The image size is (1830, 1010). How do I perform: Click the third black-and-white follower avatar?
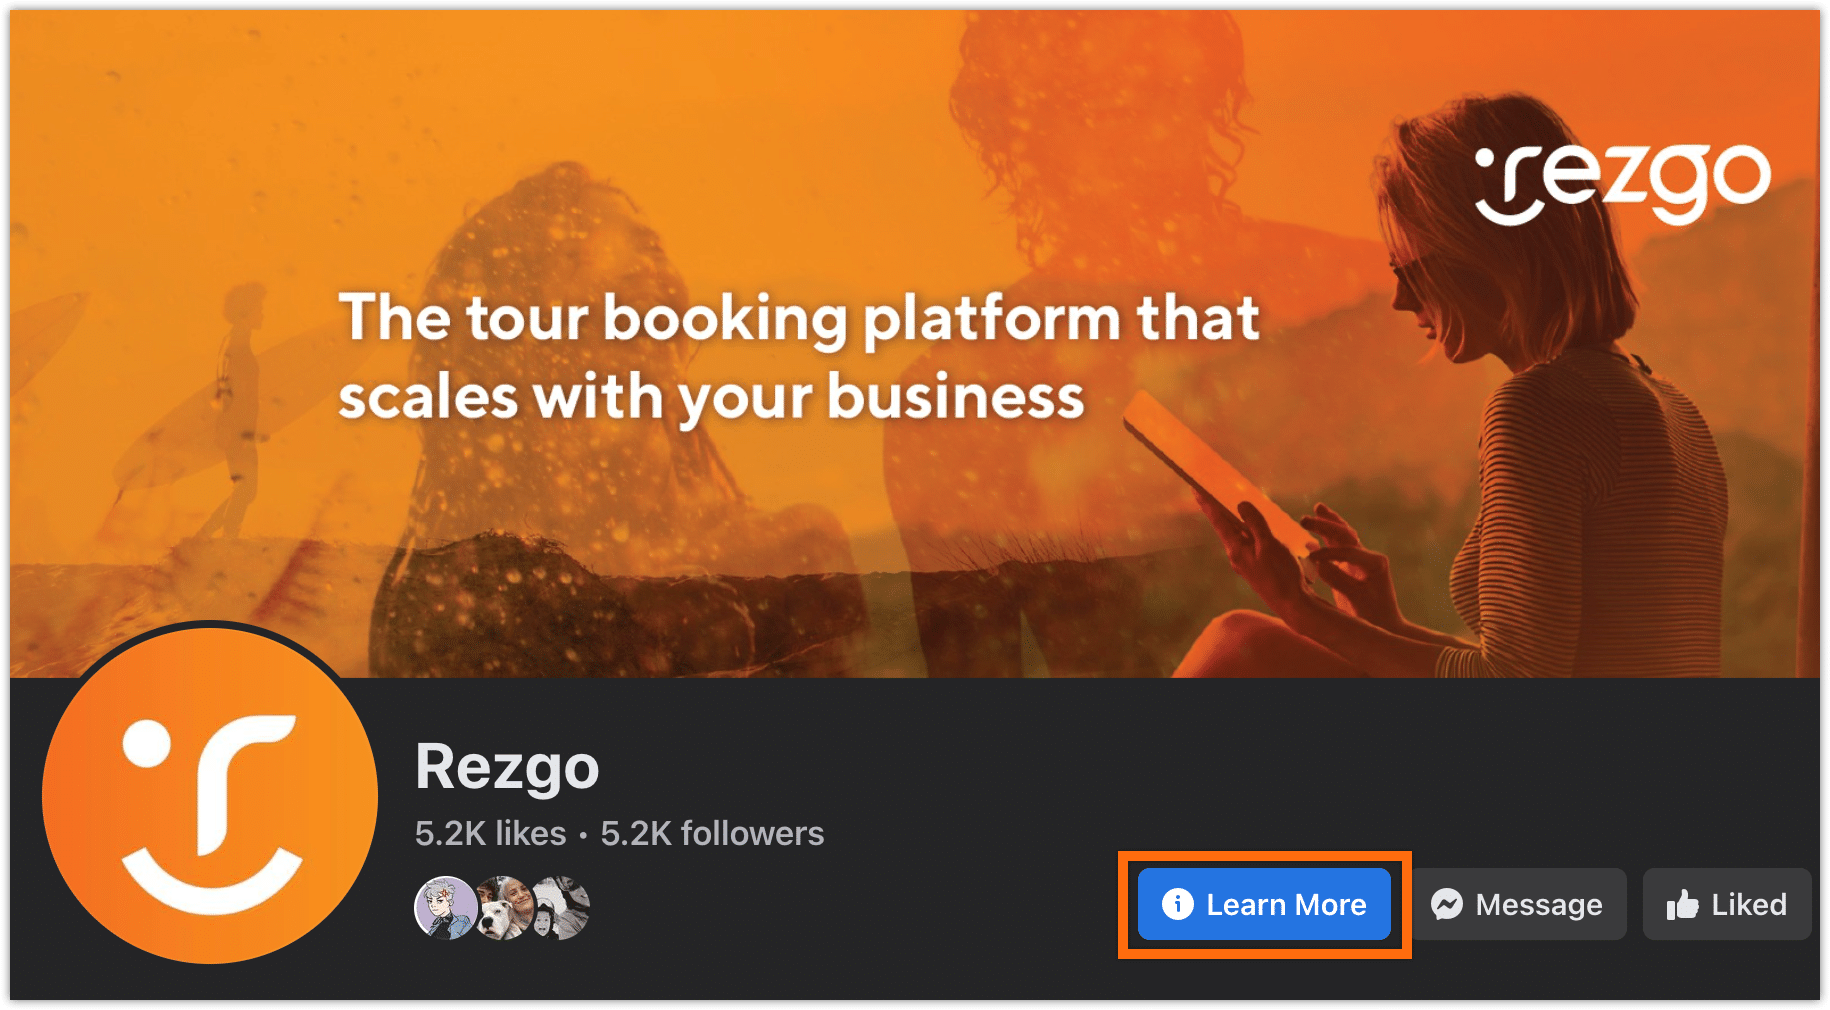[561, 908]
